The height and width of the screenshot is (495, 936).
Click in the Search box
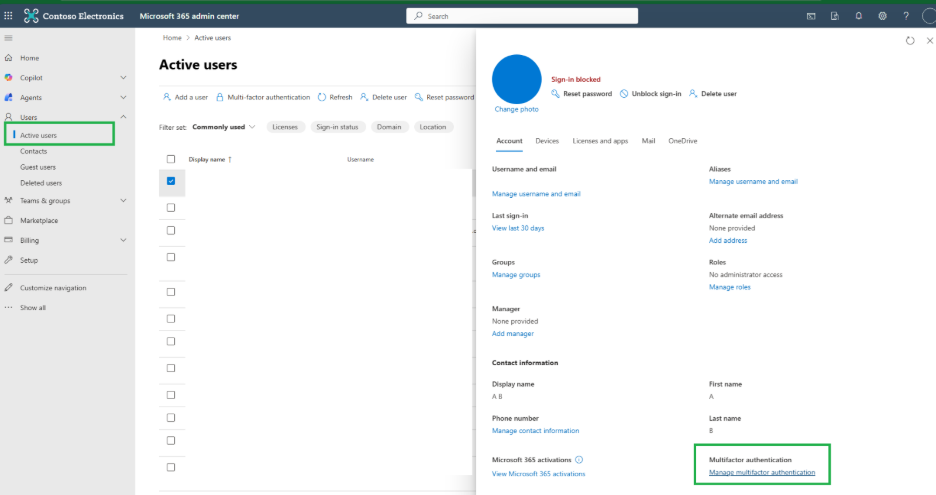coord(522,16)
